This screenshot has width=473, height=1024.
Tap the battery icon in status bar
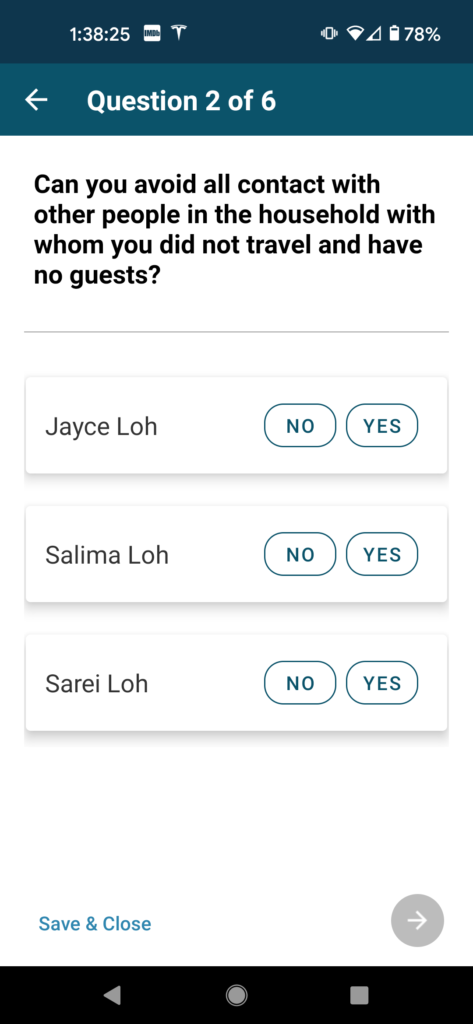(x=394, y=34)
